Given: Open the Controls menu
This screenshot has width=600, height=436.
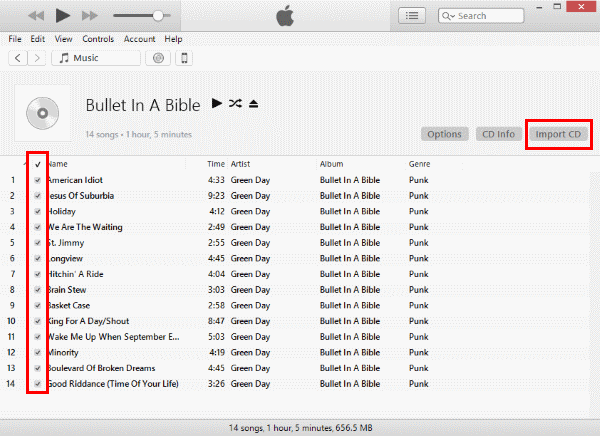Looking at the screenshot, I should (x=98, y=39).
